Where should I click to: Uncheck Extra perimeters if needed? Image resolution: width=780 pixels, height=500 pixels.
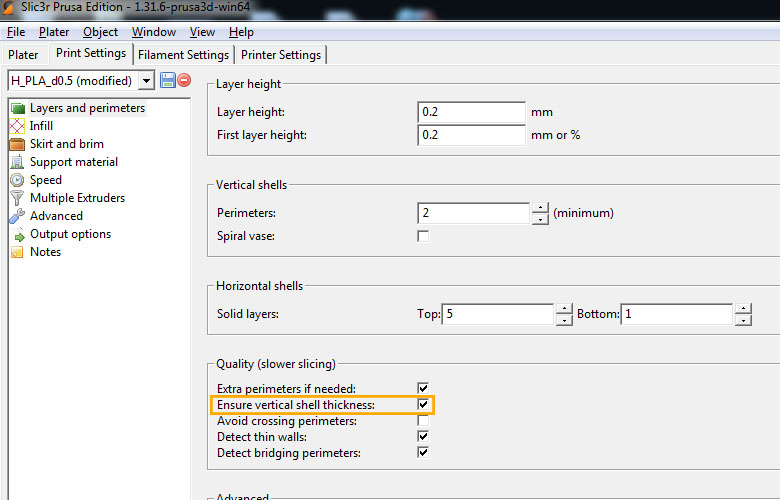423,388
